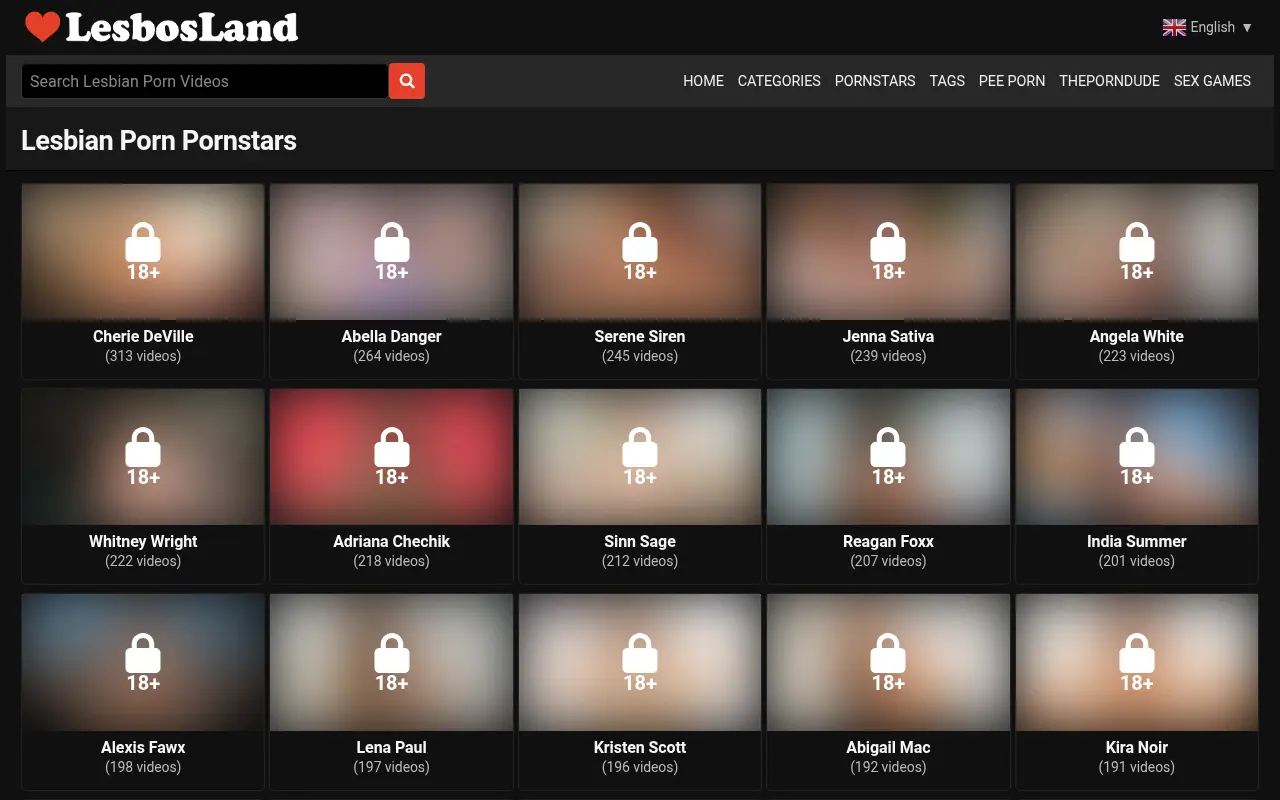Open the Sinn Sage name link

(x=640, y=541)
